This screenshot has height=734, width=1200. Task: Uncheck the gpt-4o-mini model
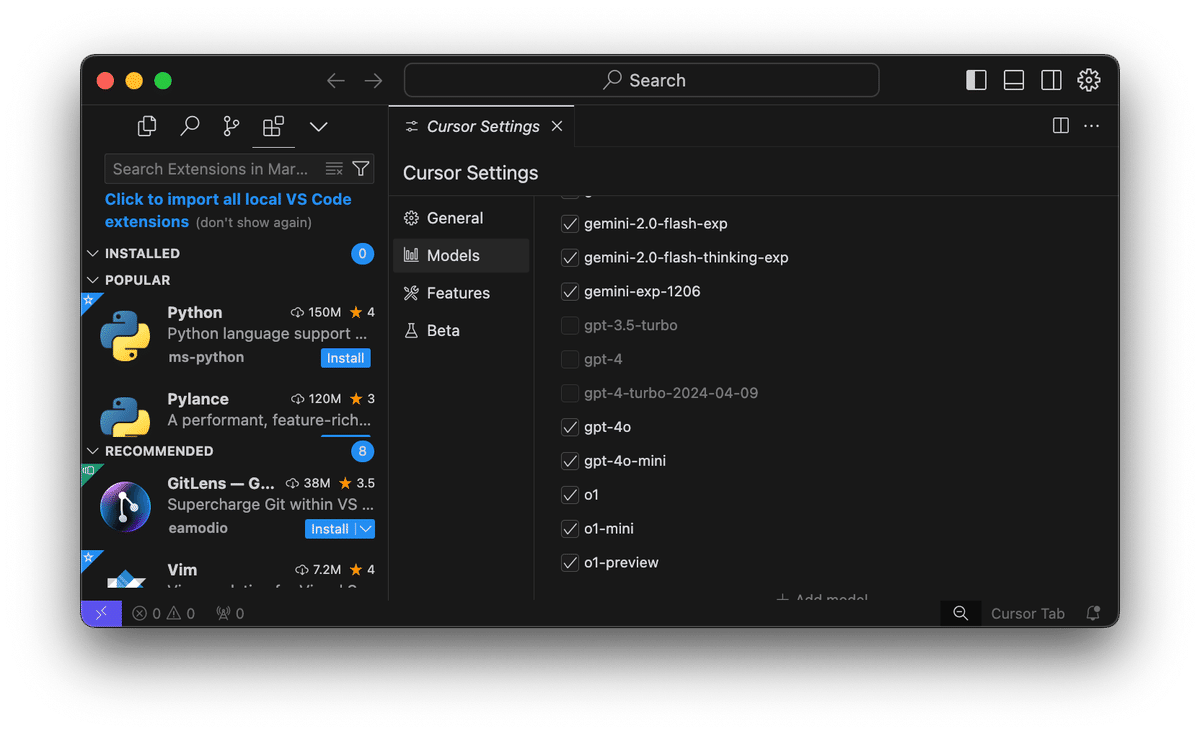click(570, 461)
